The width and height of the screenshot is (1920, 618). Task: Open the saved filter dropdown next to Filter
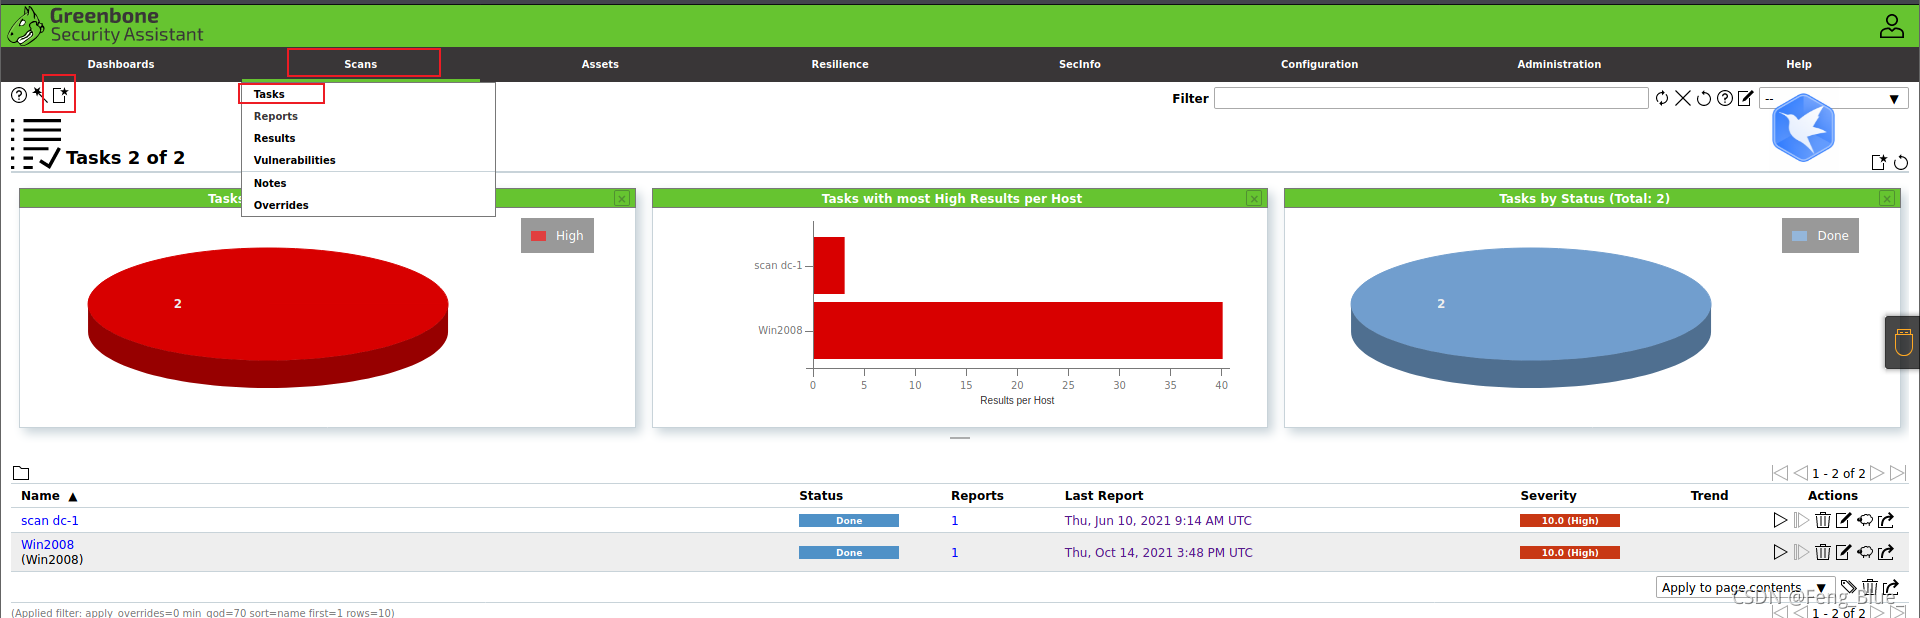[x=1834, y=98]
